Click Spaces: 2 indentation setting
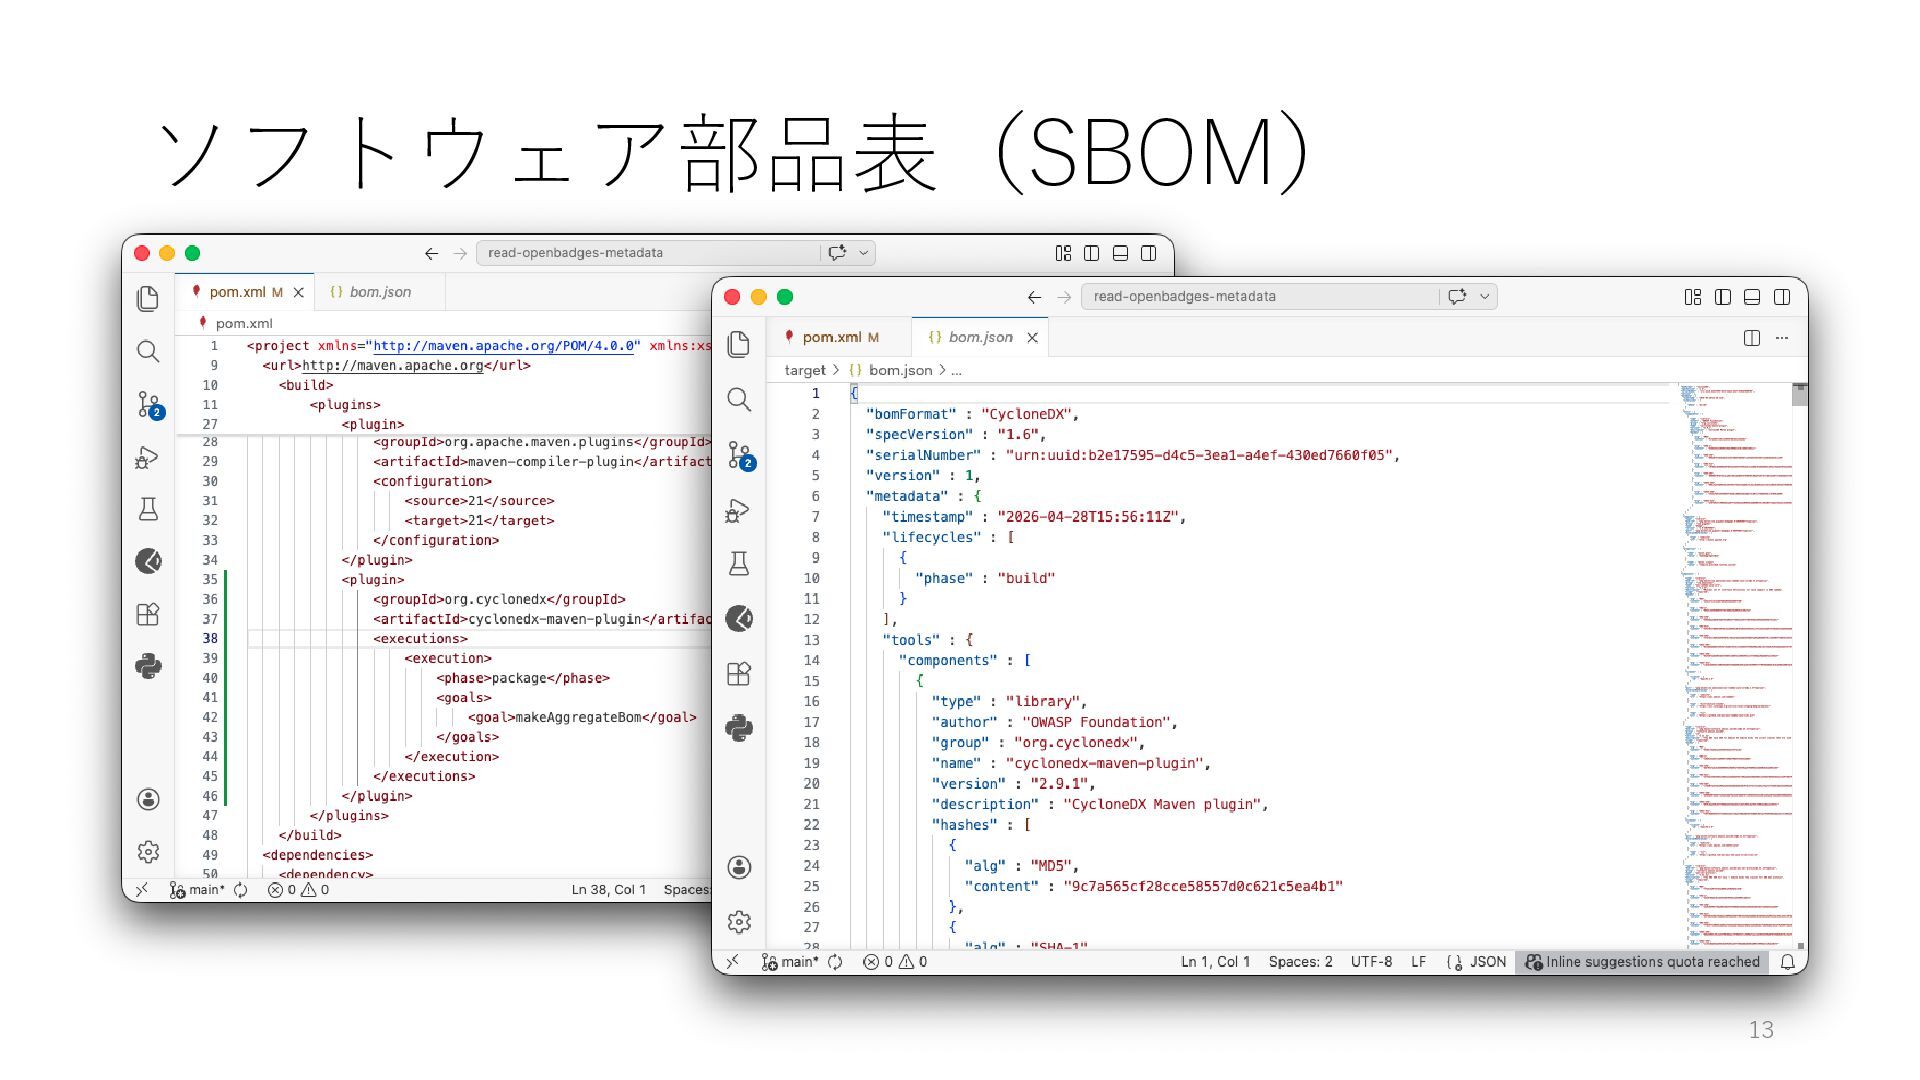This screenshot has height=1080, width=1920. tap(1300, 962)
